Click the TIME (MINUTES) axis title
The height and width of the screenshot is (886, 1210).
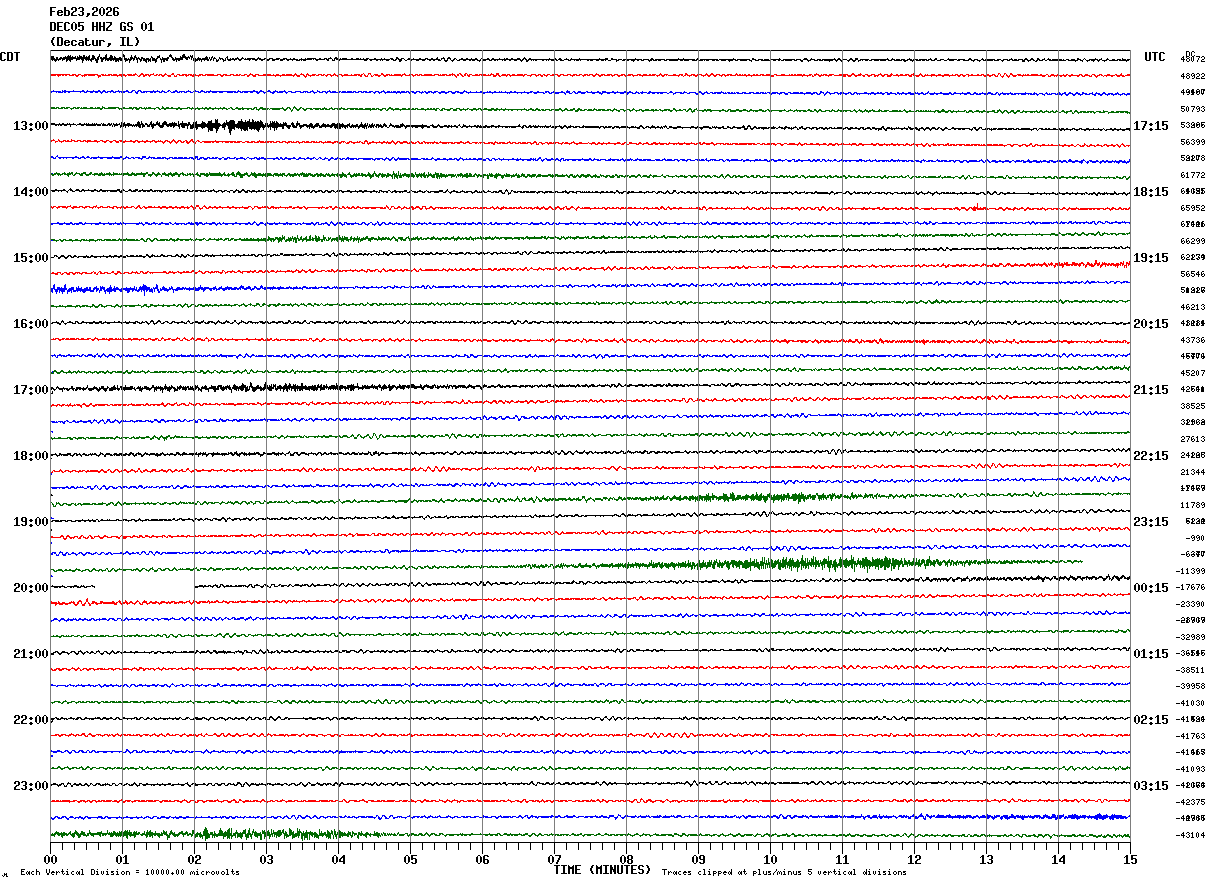click(602, 870)
